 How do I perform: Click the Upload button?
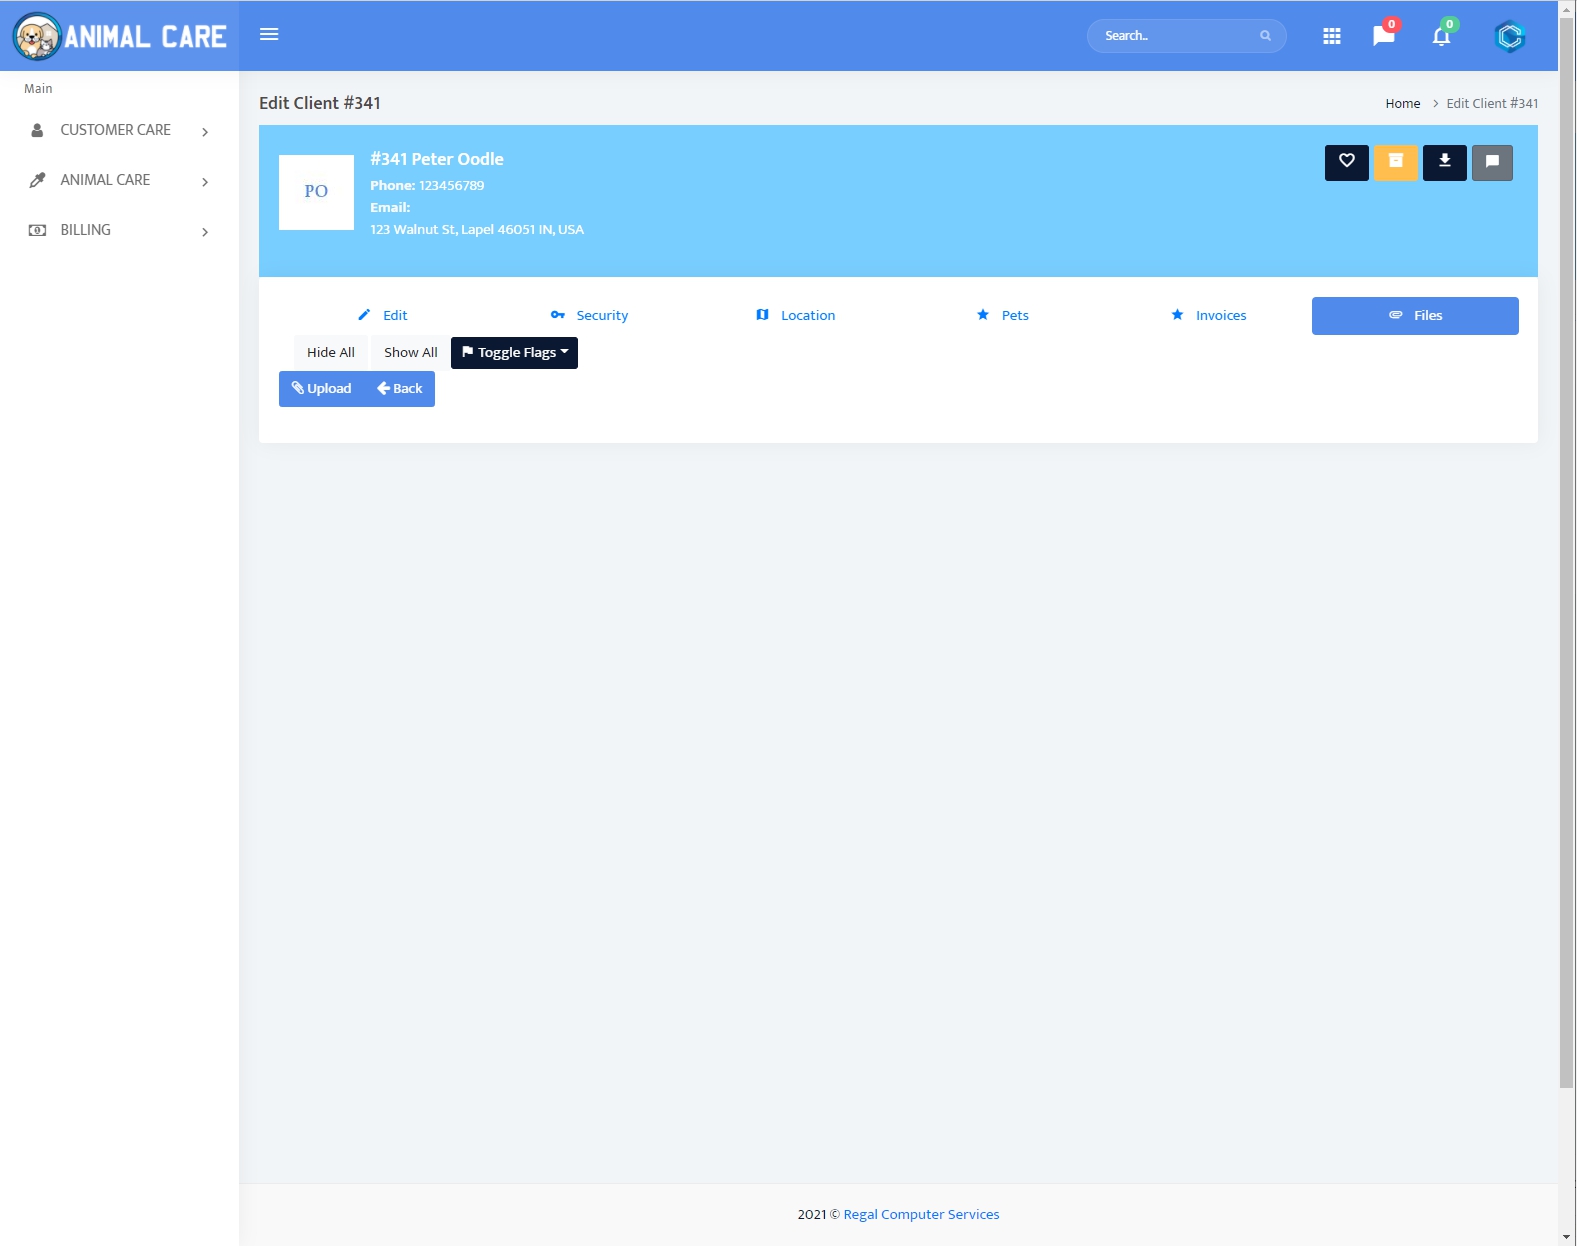(321, 389)
